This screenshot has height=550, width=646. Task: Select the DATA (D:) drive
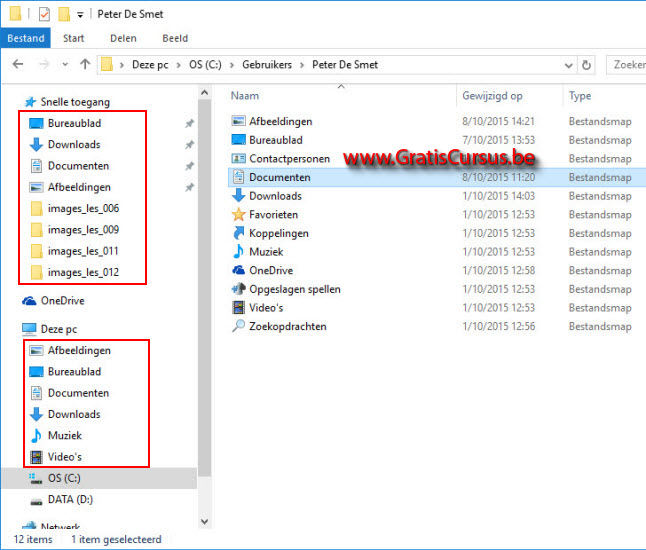pos(70,500)
